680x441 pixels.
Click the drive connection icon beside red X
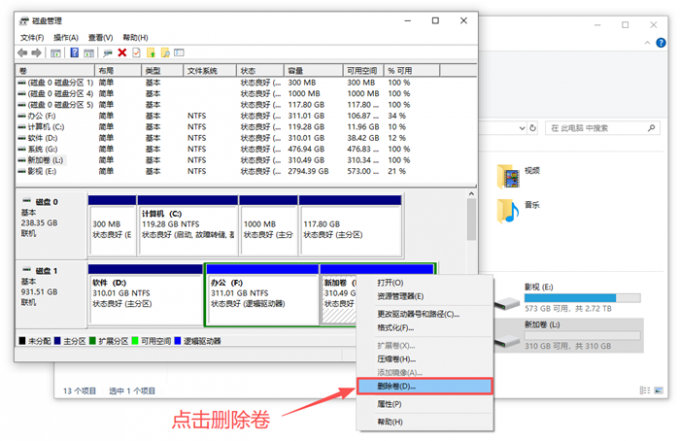pyautogui.click(x=108, y=53)
